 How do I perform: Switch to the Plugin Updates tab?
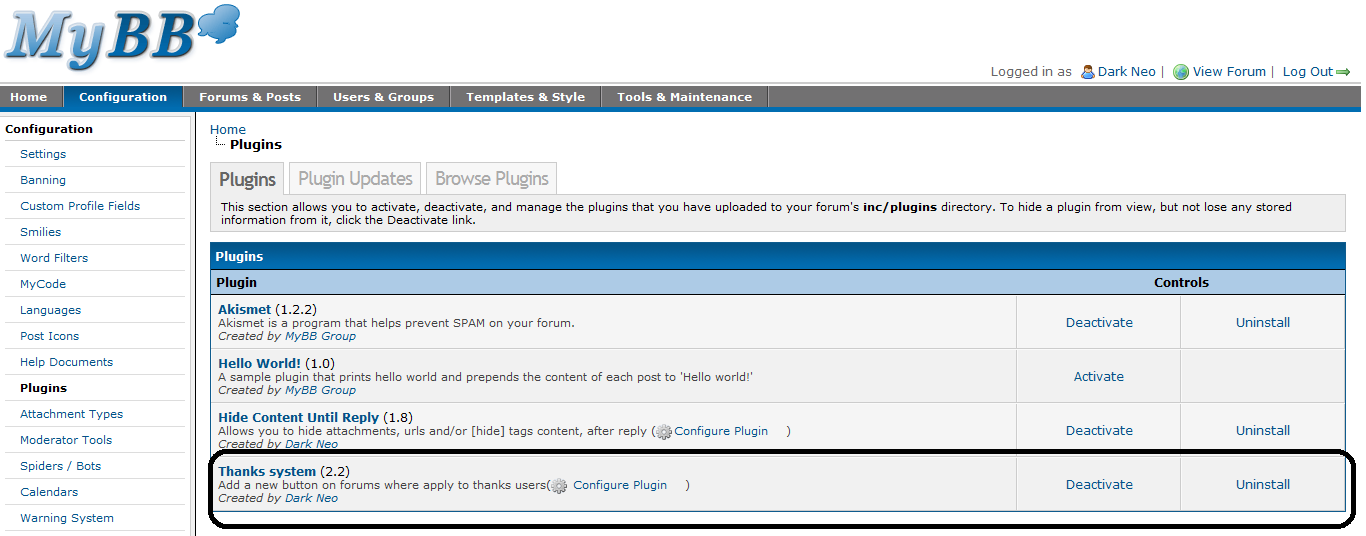356,178
